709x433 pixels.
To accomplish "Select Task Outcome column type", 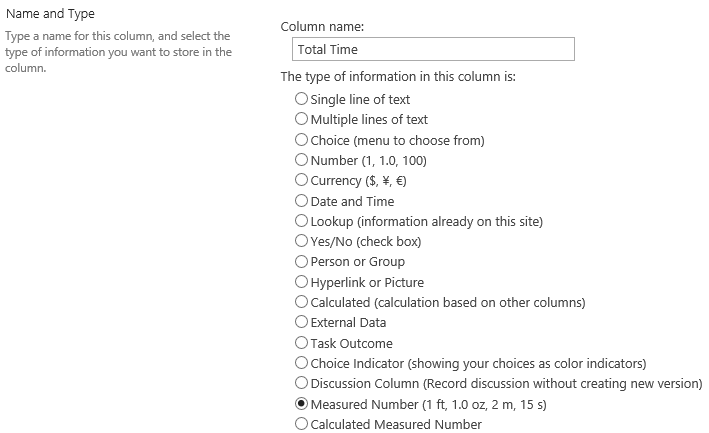I will [301, 343].
